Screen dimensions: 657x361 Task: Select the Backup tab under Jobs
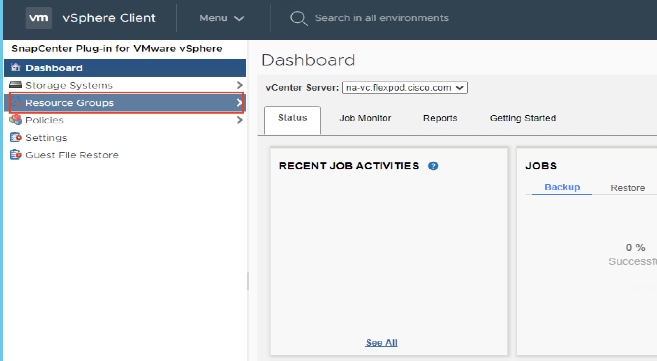tap(562, 187)
